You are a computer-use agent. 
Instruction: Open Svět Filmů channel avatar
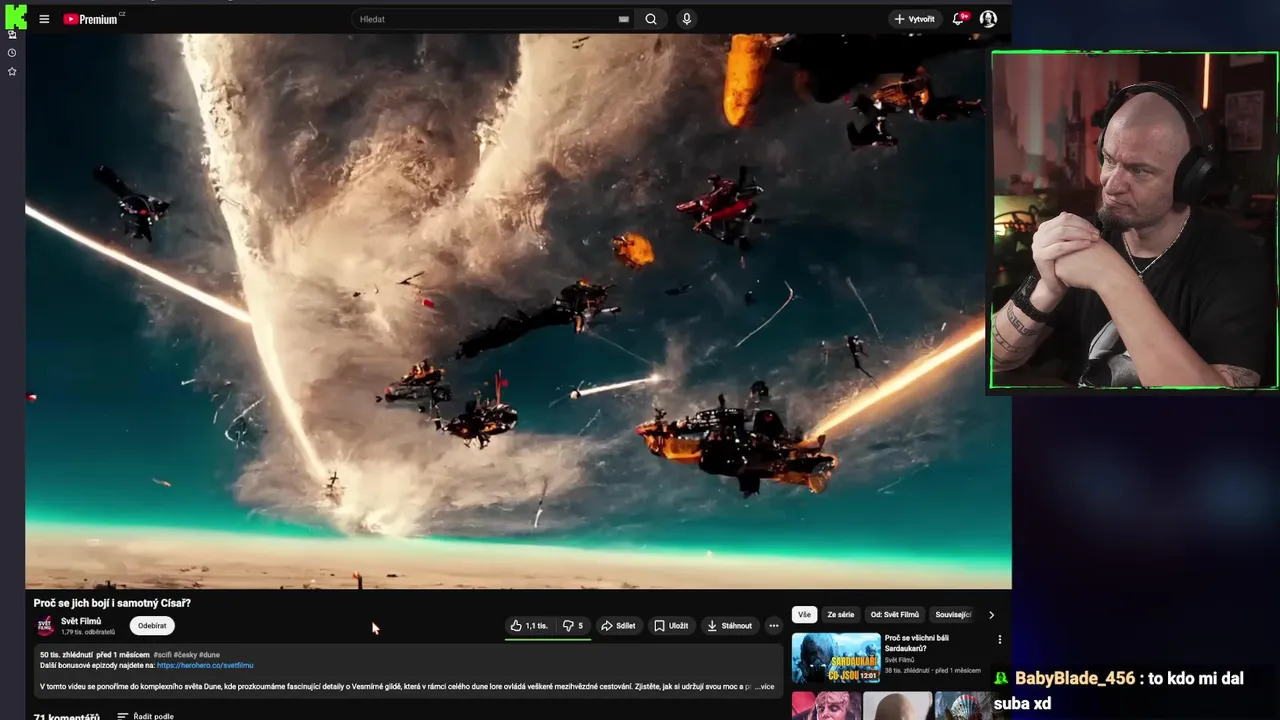[x=45, y=626]
